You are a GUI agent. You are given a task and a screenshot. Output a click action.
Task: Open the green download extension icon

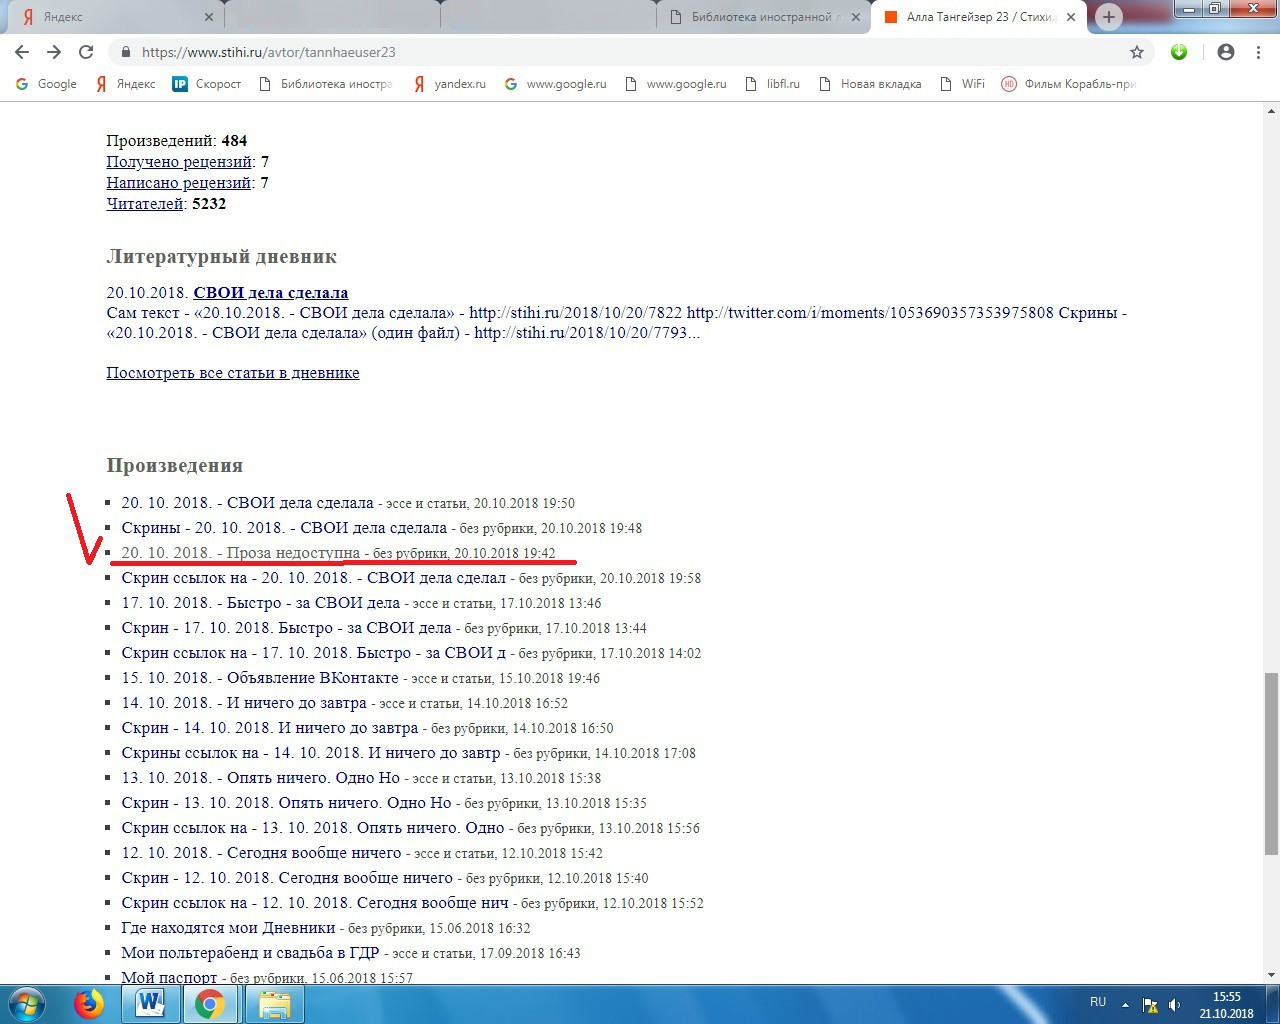point(1179,52)
